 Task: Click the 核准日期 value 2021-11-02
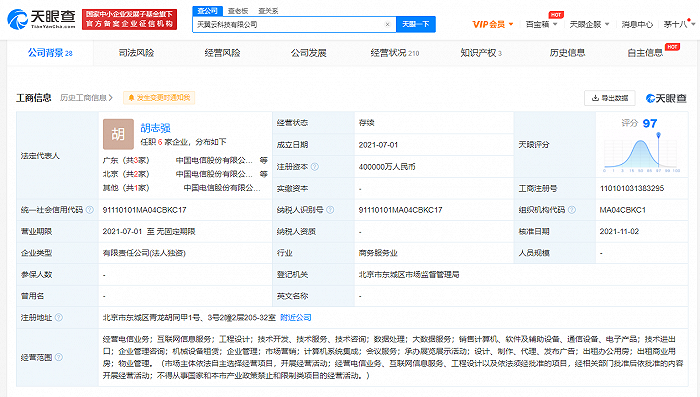[x=619, y=231]
